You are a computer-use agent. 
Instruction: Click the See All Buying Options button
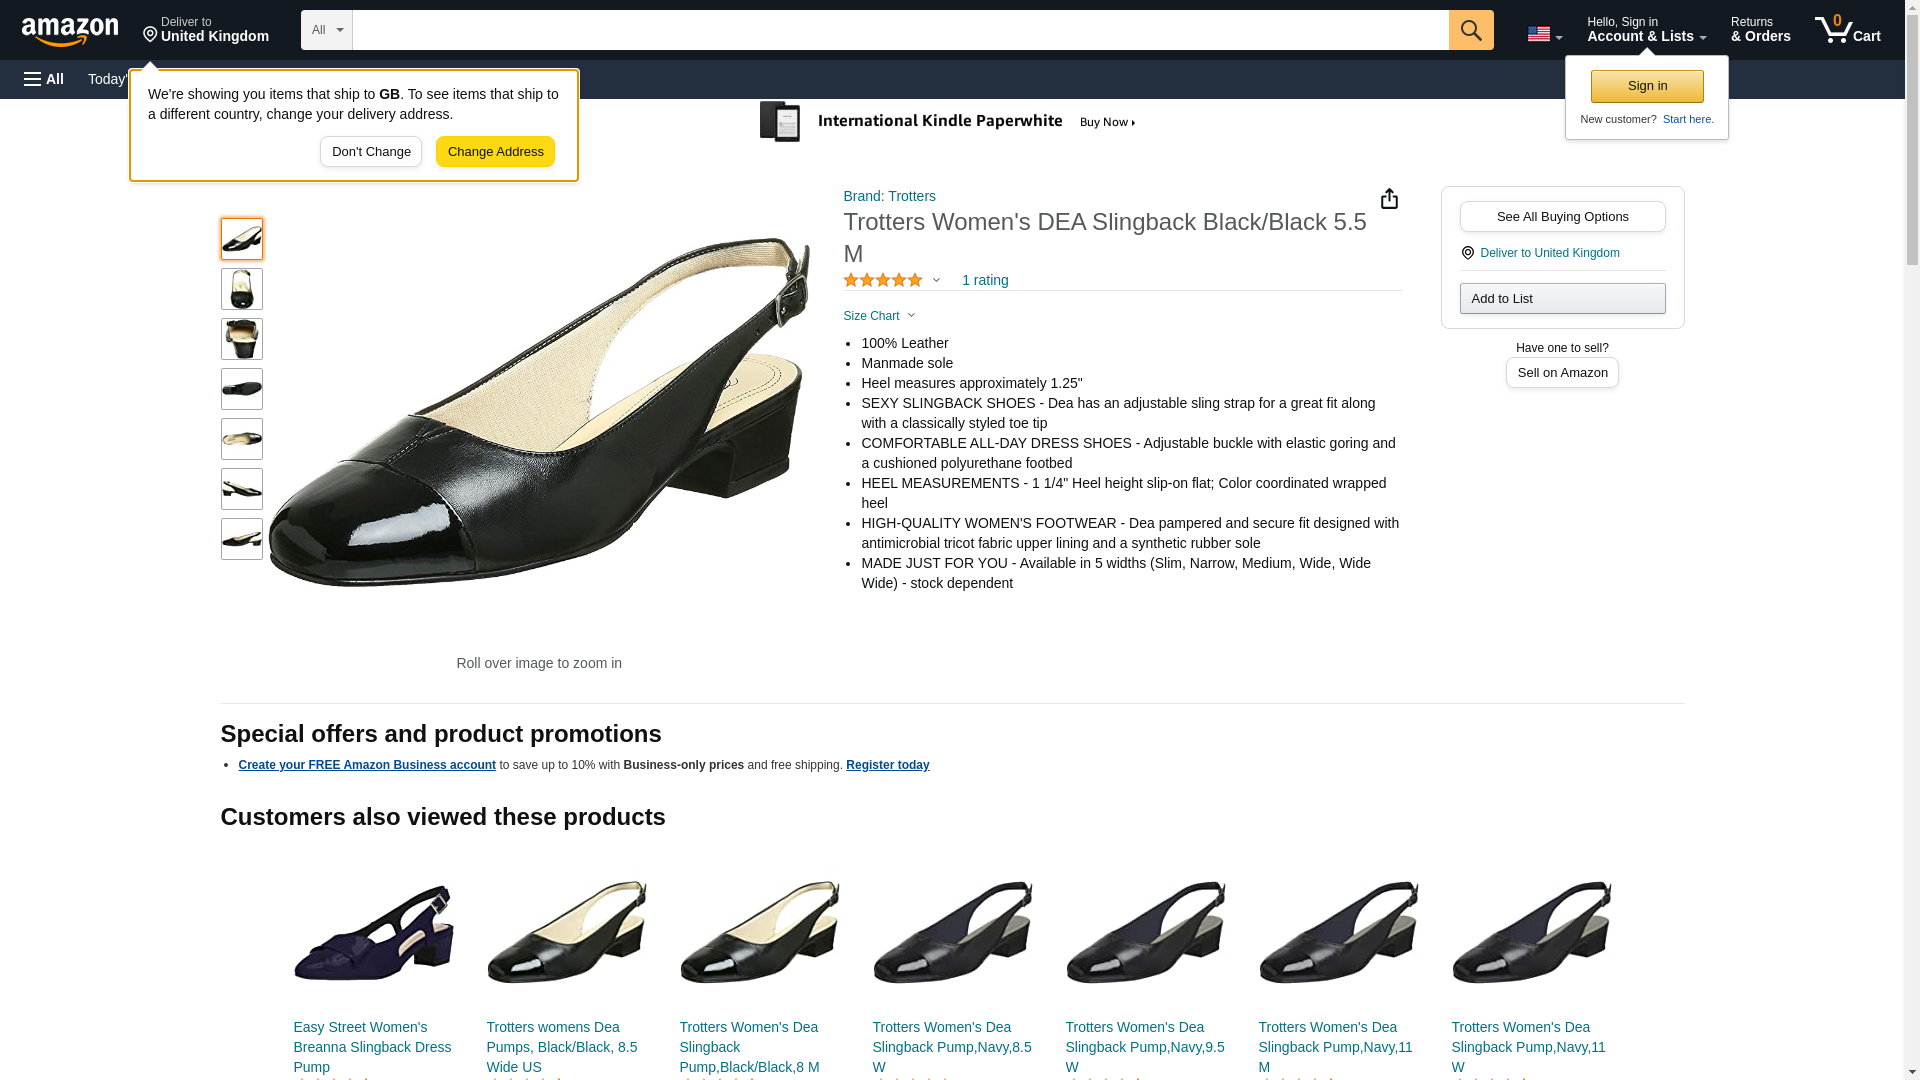click(1562, 217)
